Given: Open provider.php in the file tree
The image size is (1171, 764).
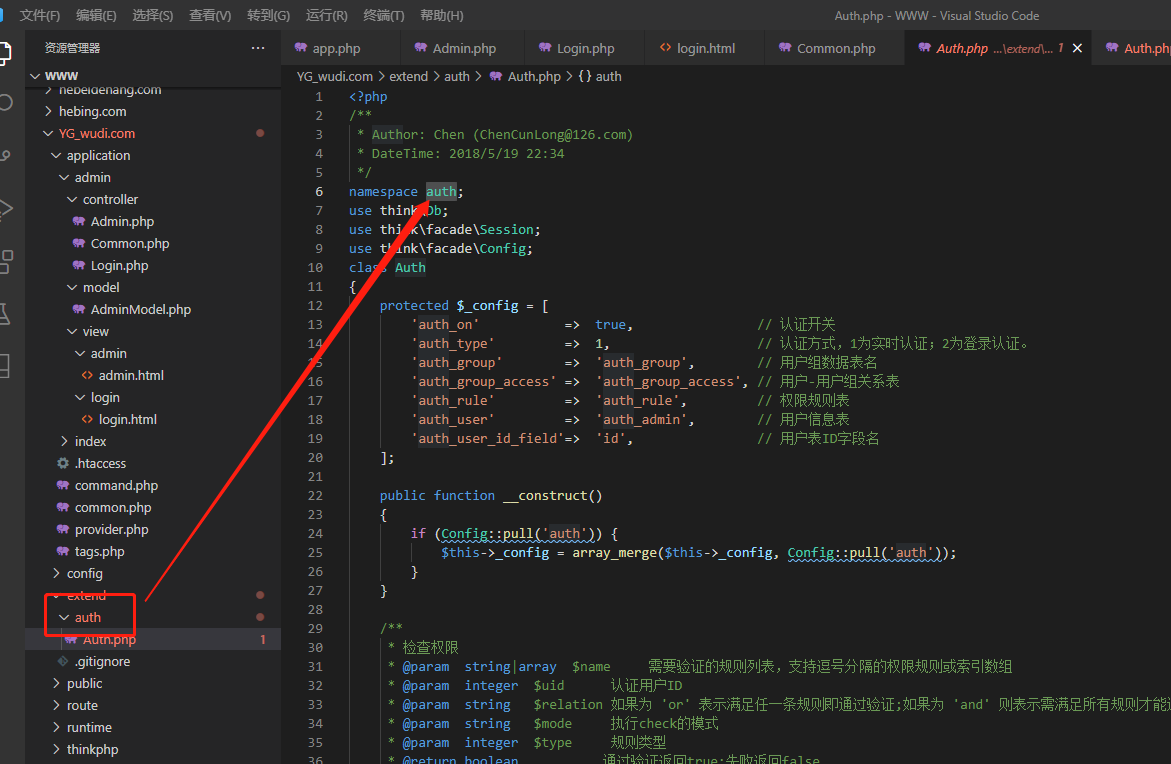Looking at the screenshot, I should click(111, 529).
